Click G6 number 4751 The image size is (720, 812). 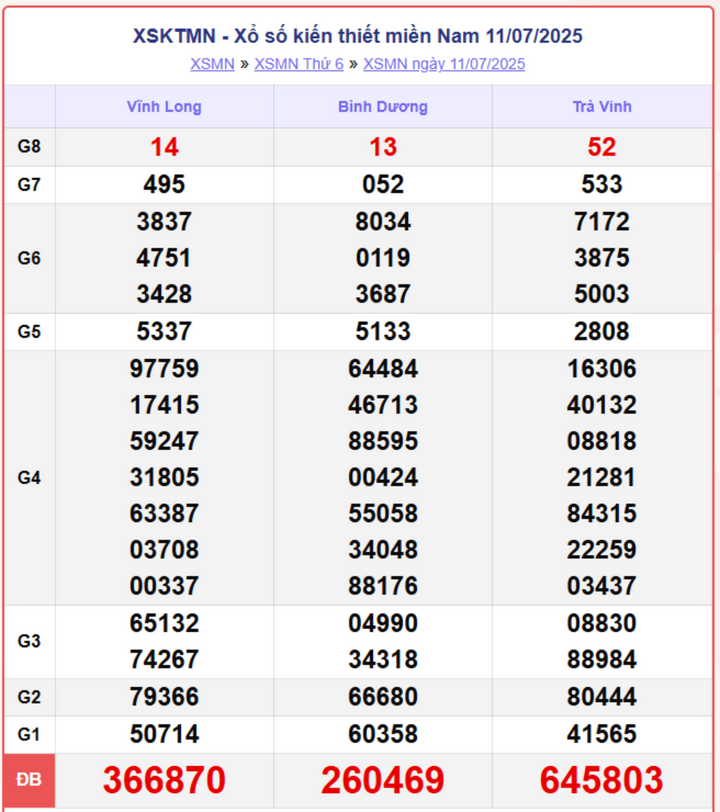(164, 258)
